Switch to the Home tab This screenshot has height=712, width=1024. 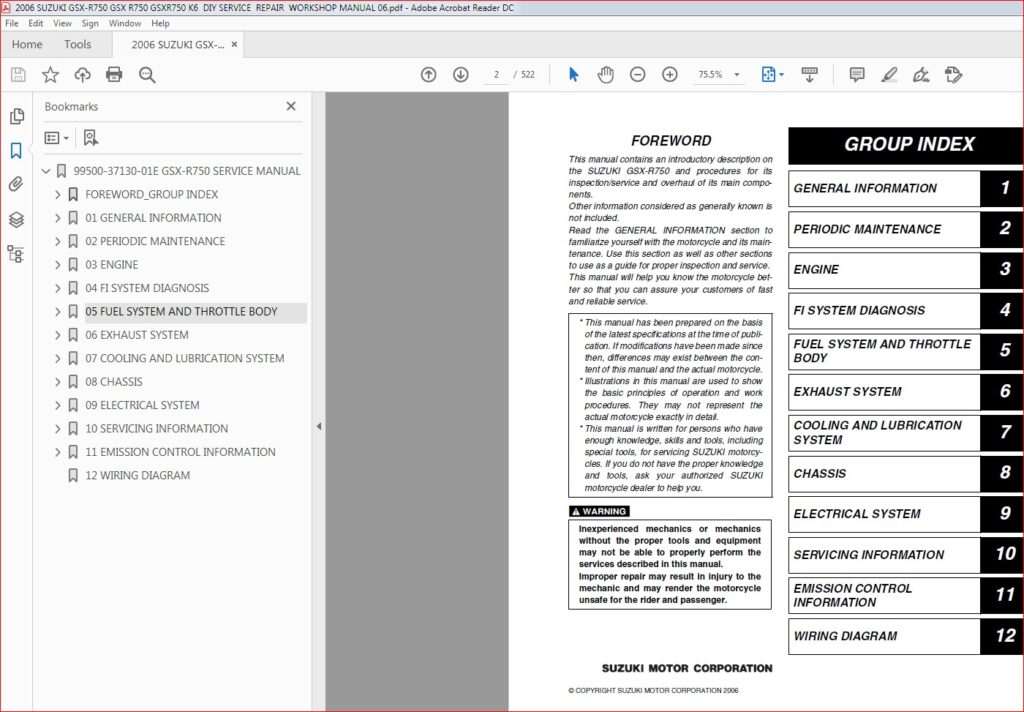[27, 44]
